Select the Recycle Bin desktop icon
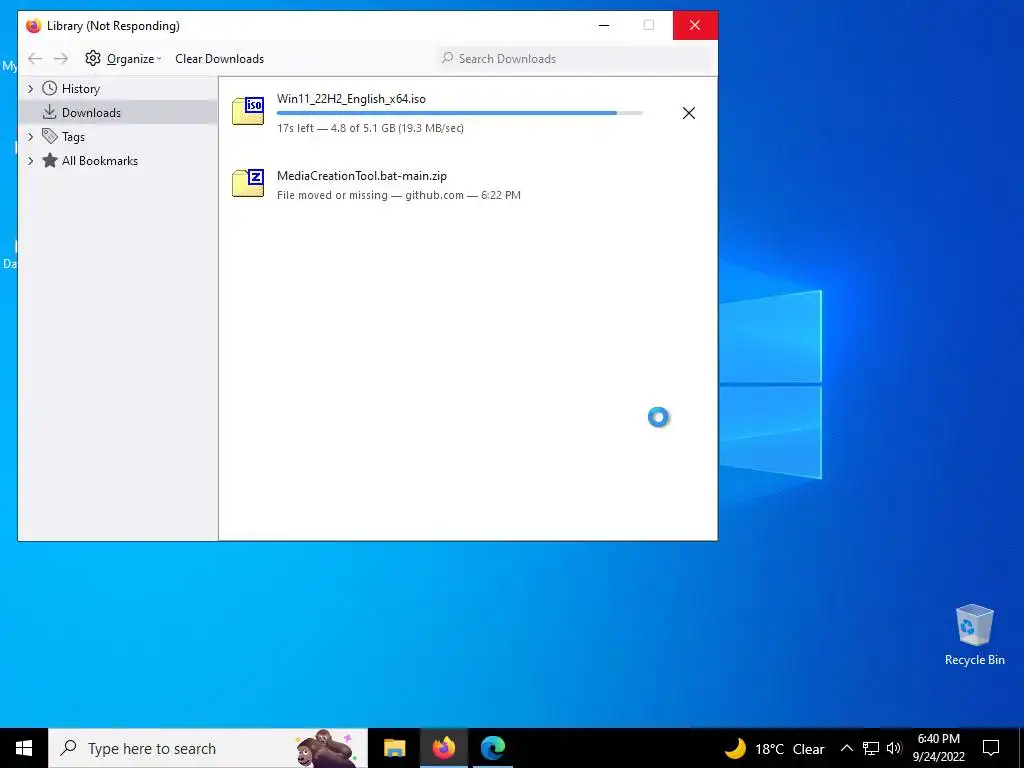The height and width of the screenshot is (768, 1024). click(974, 635)
